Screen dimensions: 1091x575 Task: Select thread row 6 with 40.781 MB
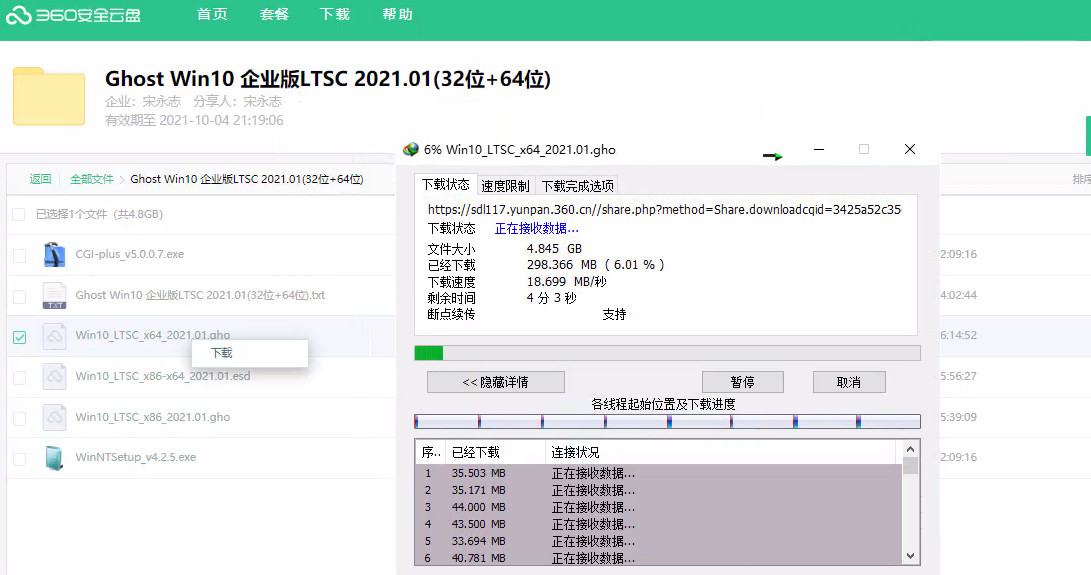point(658,558)
